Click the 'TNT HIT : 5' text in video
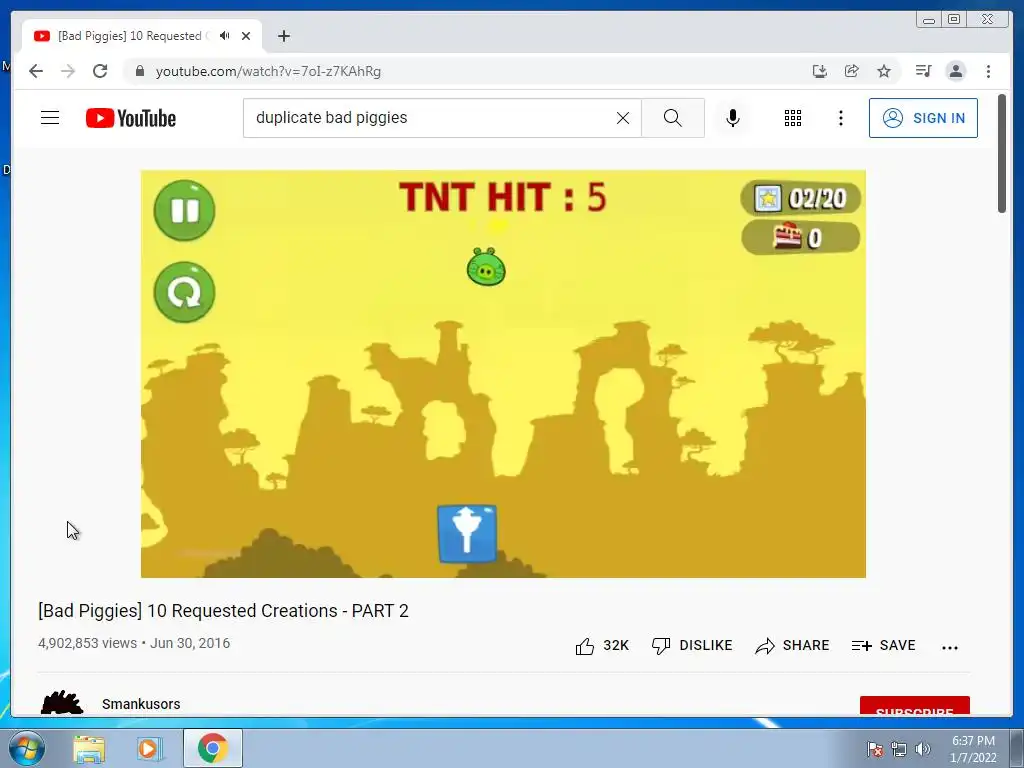The image size is (1024, 768). 503,197
